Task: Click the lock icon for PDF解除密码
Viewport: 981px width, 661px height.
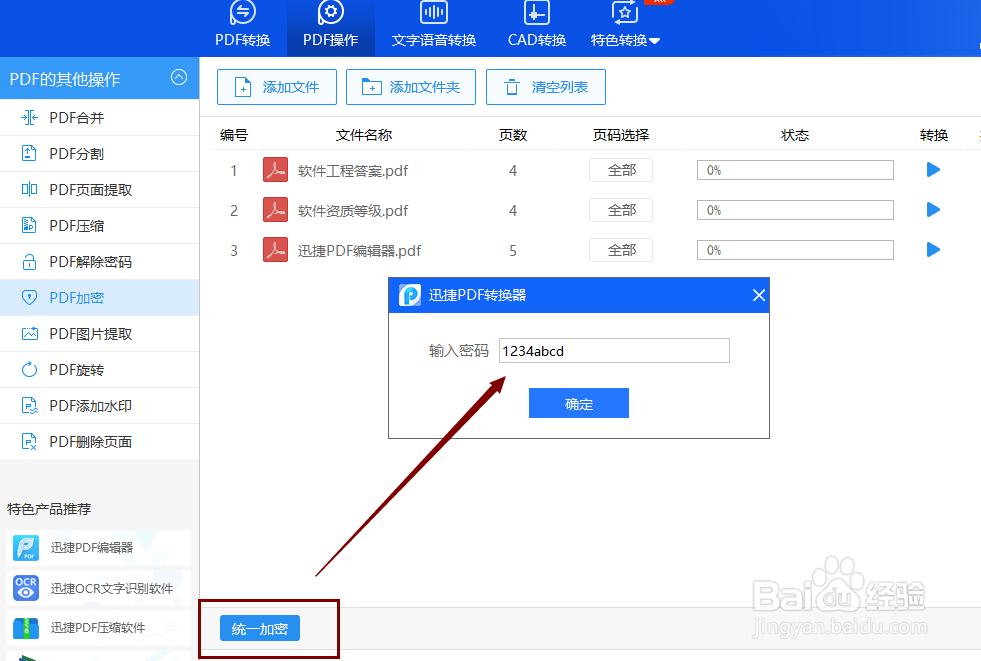Action: [29, 261]
